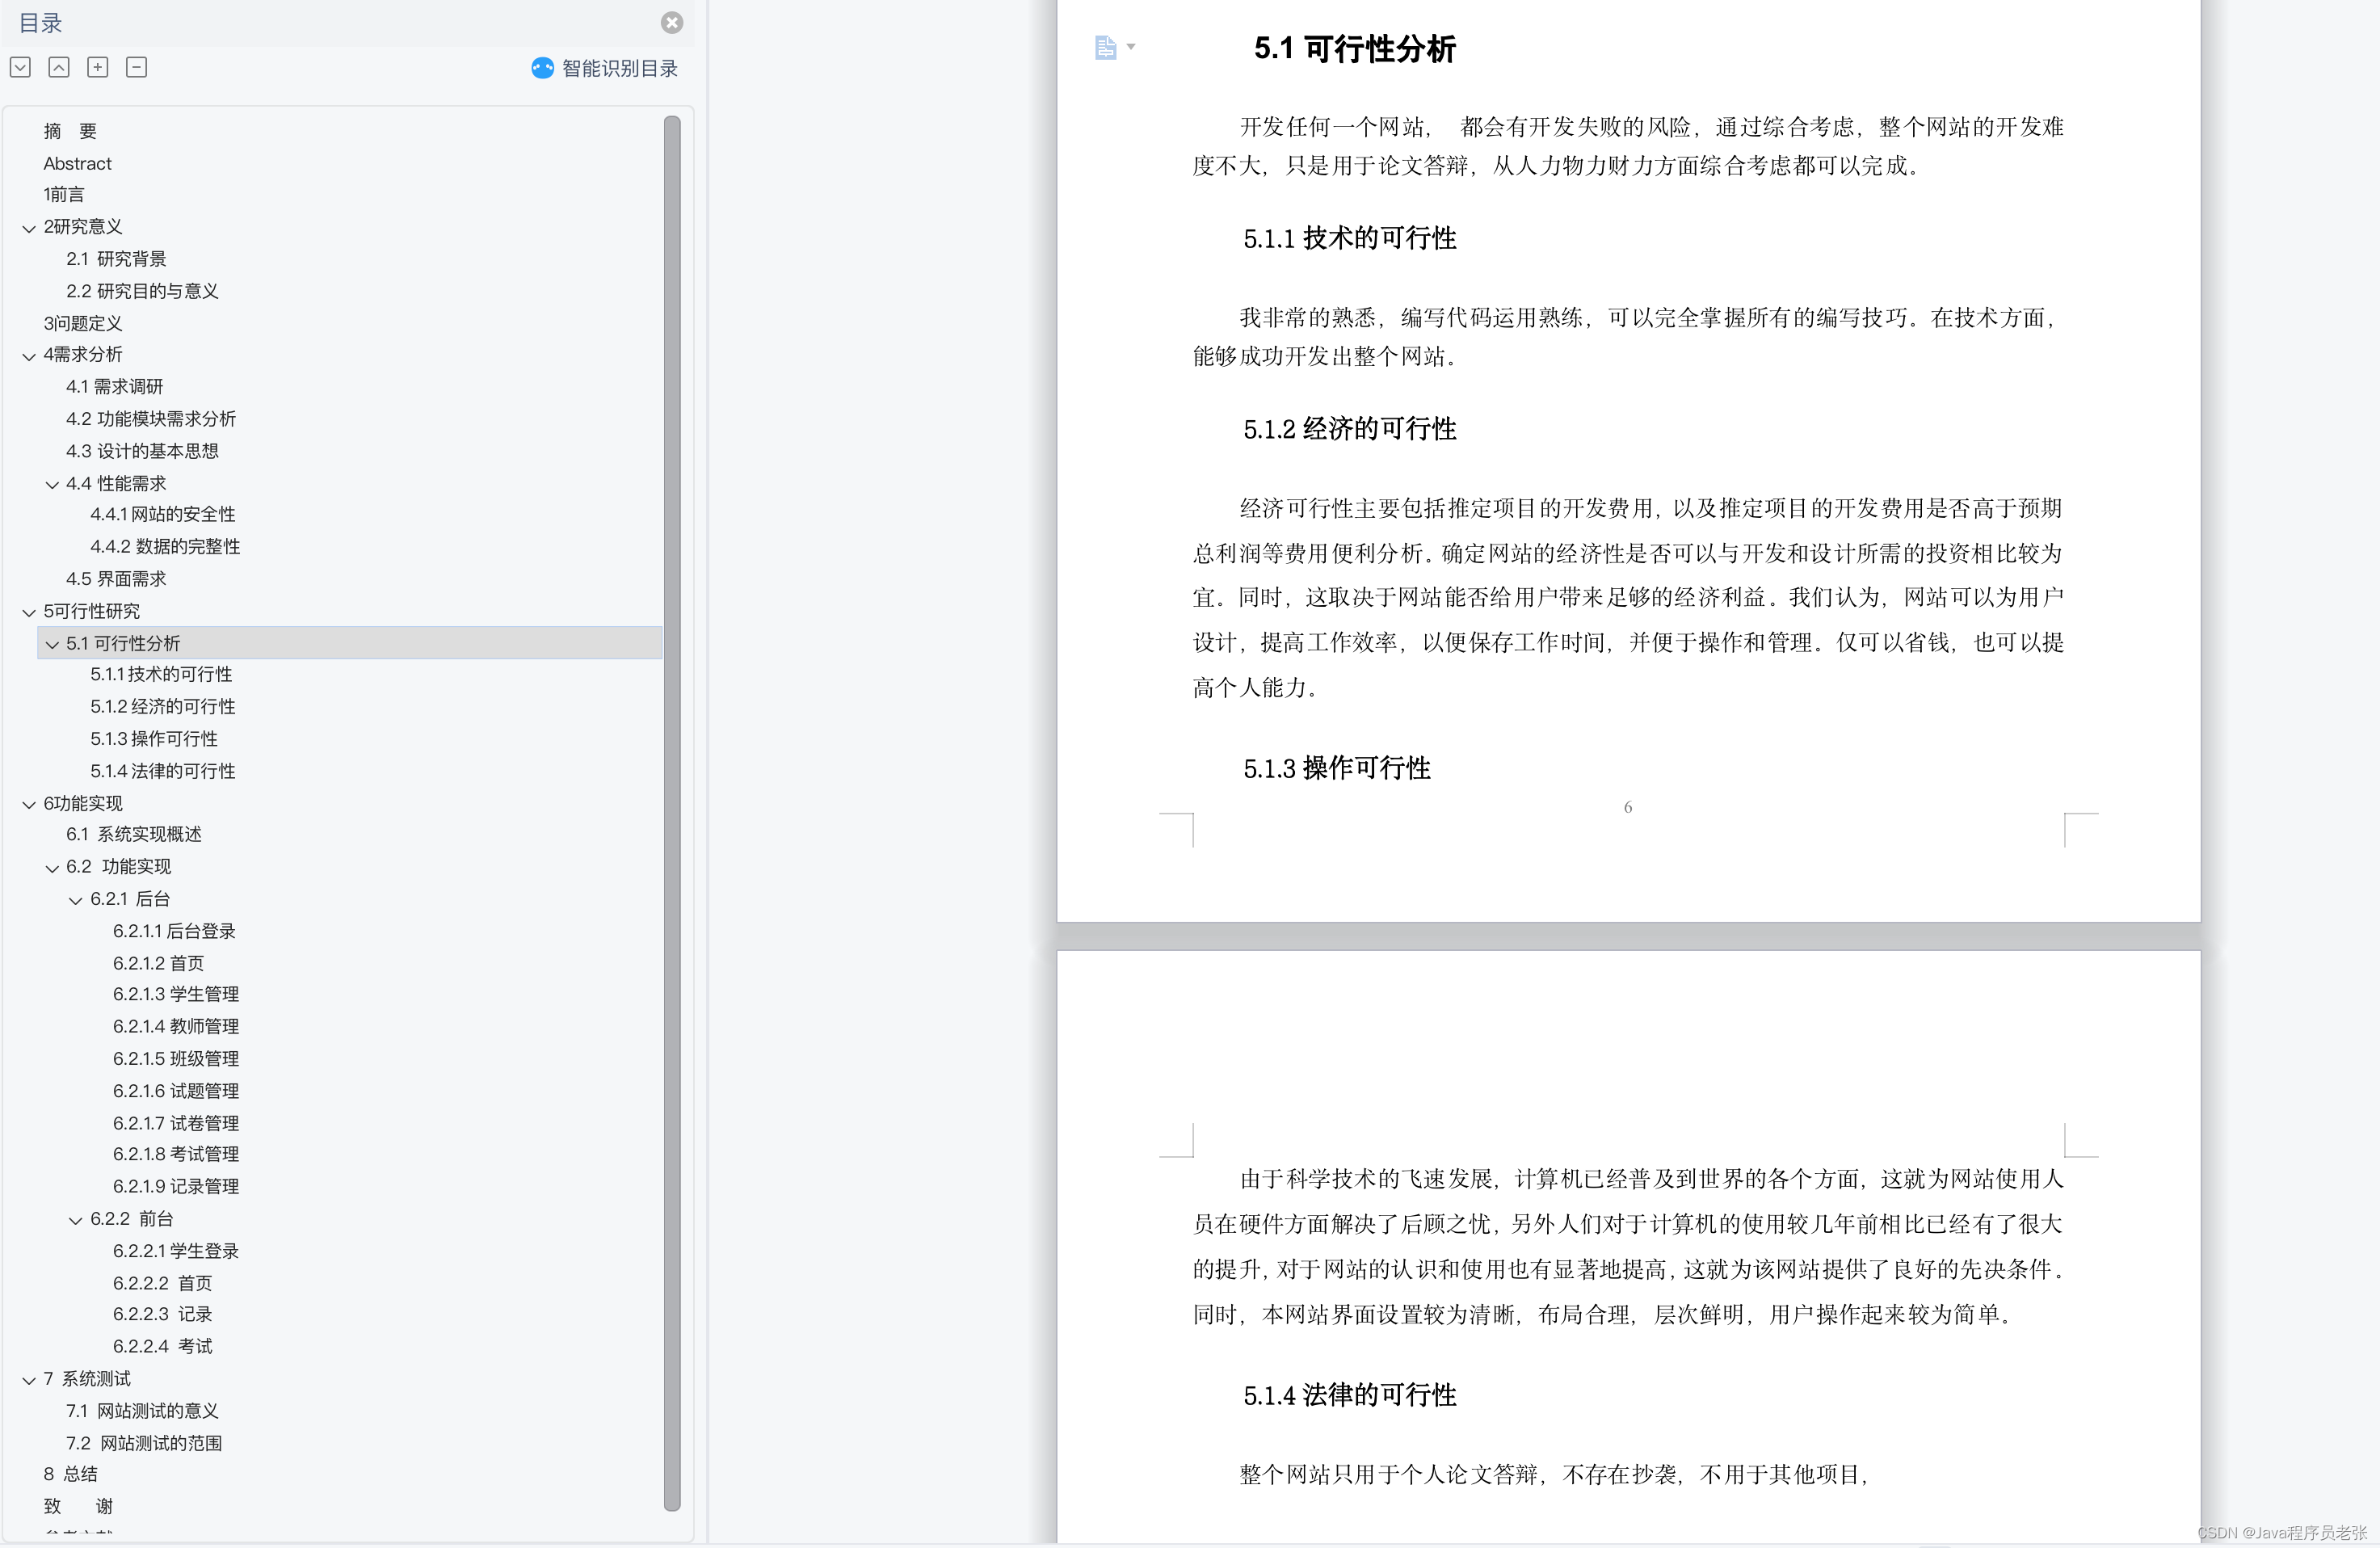Click the 5.1.1 技术的可行性 document heading
This screenshot has width=2380, height=1548.
(x=1350, y=238)
